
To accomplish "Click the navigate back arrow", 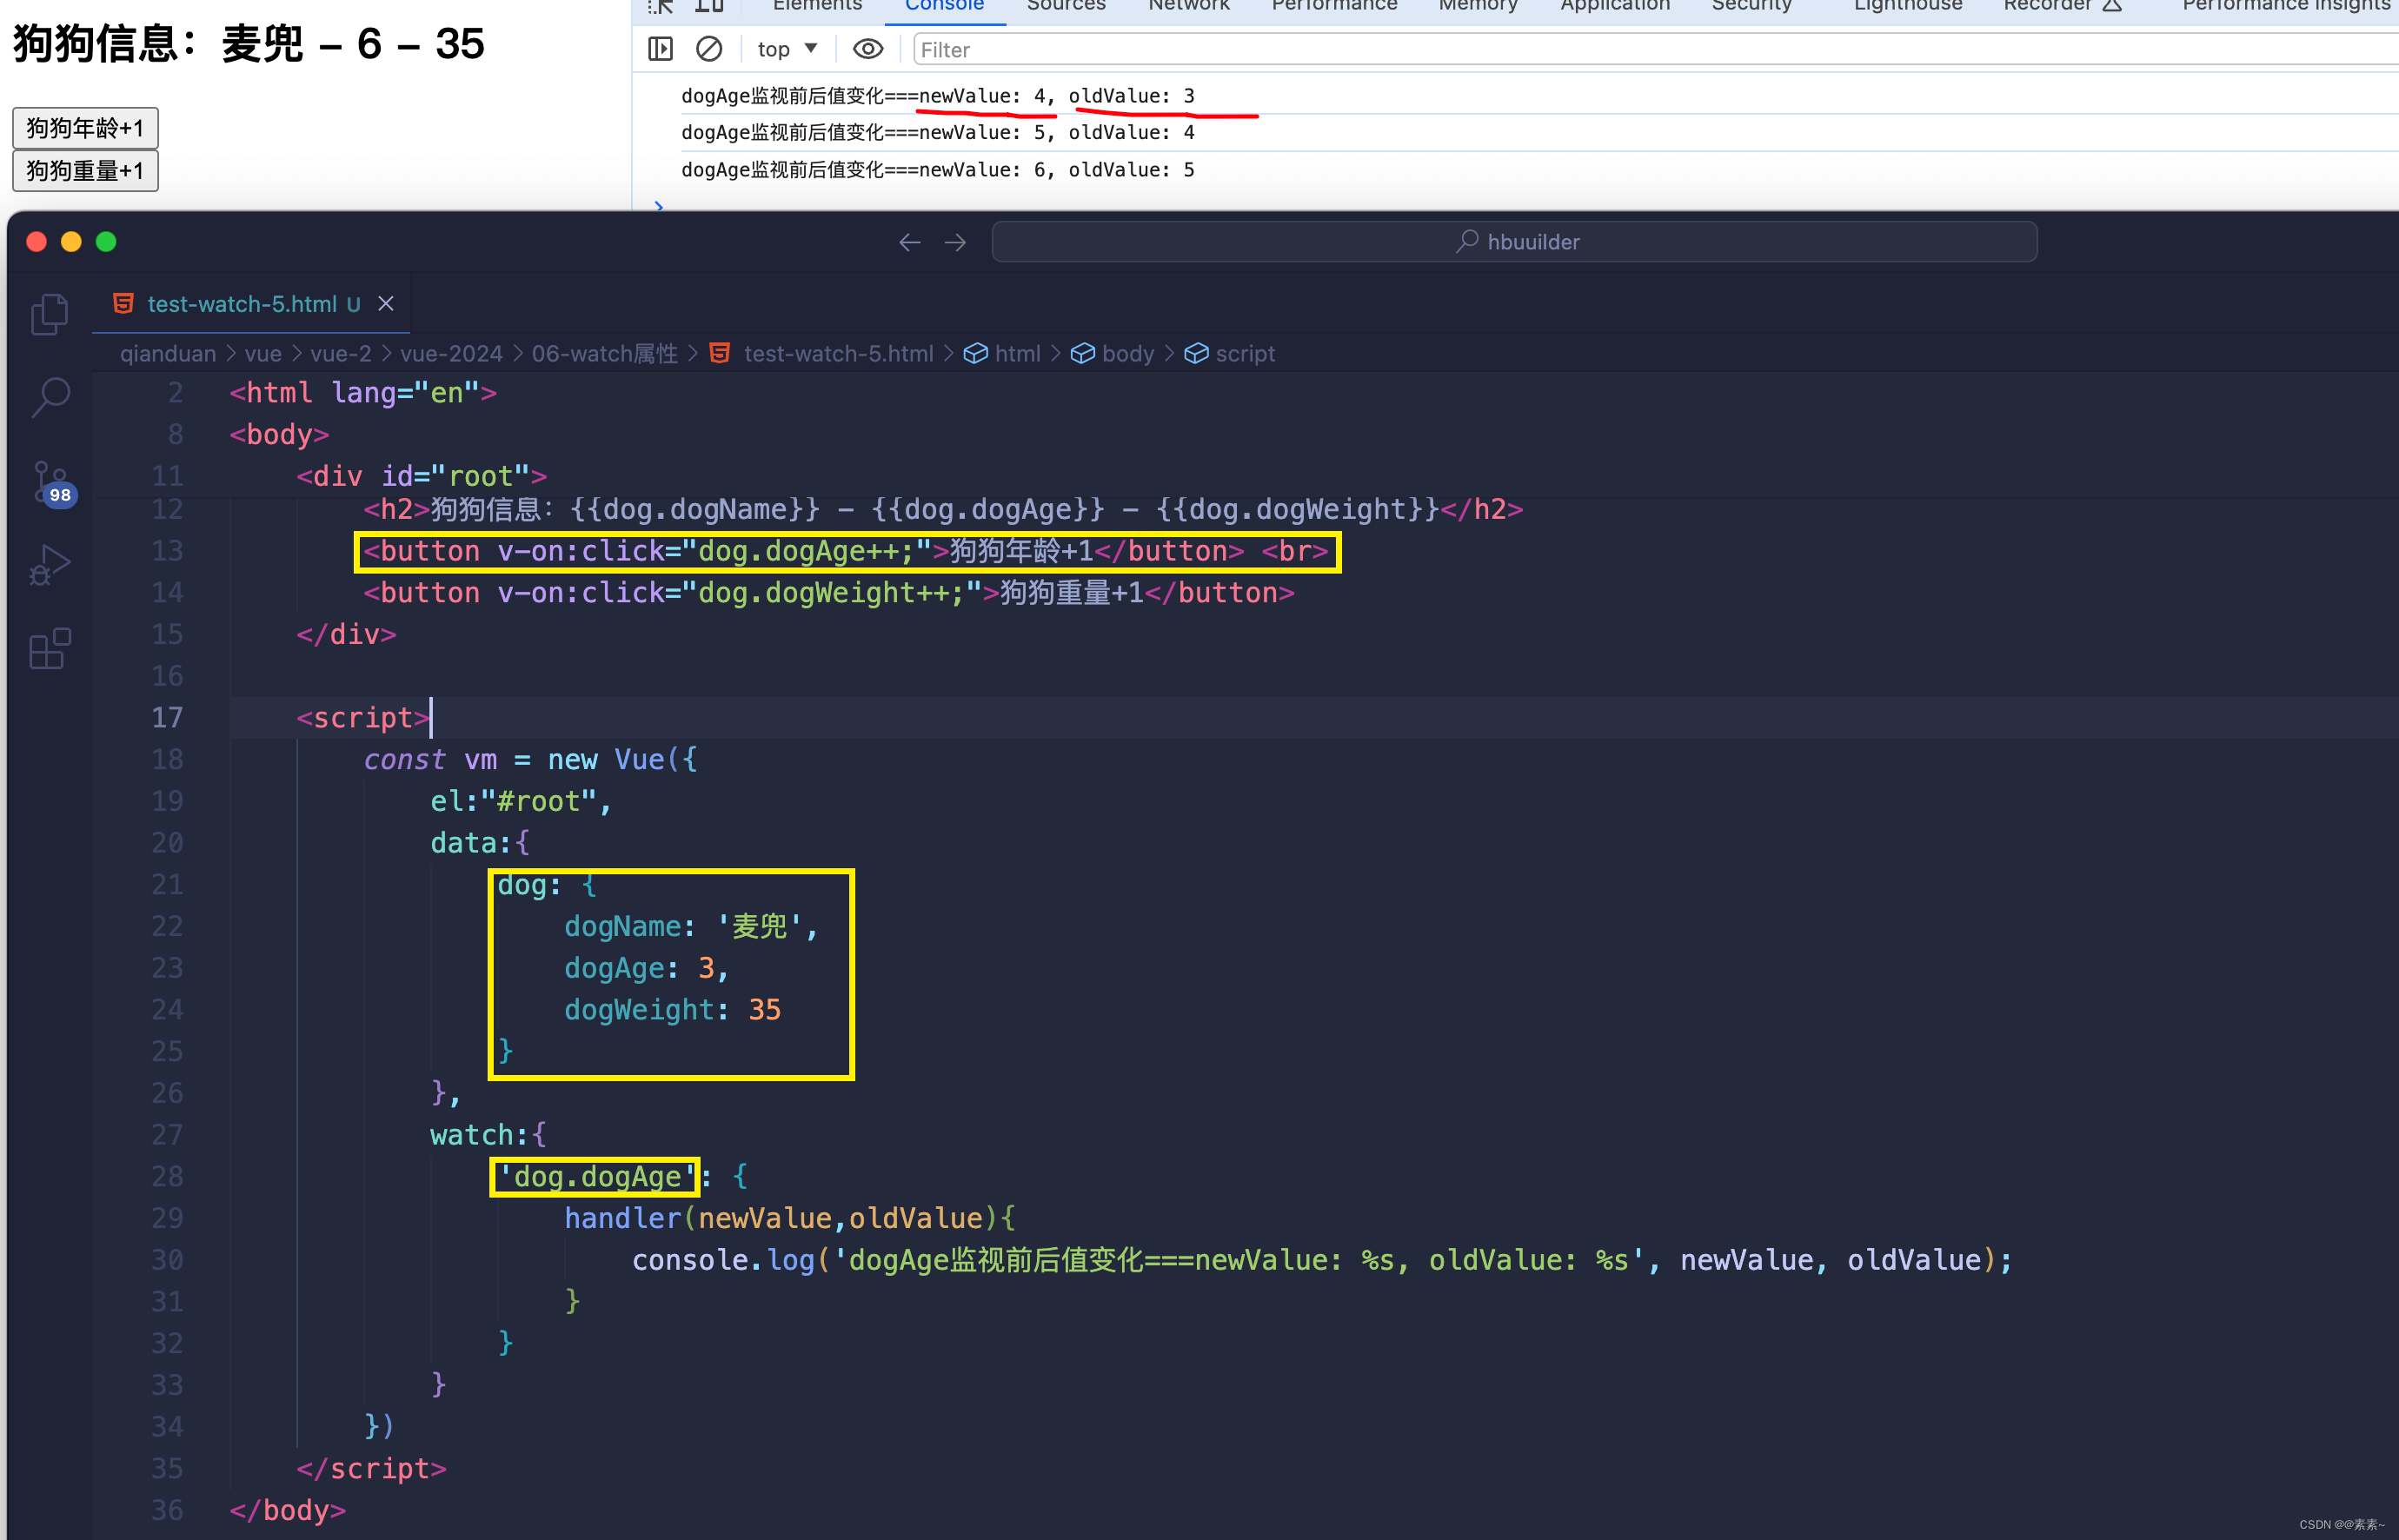I will pyautogui.click(x=909, y=242).
